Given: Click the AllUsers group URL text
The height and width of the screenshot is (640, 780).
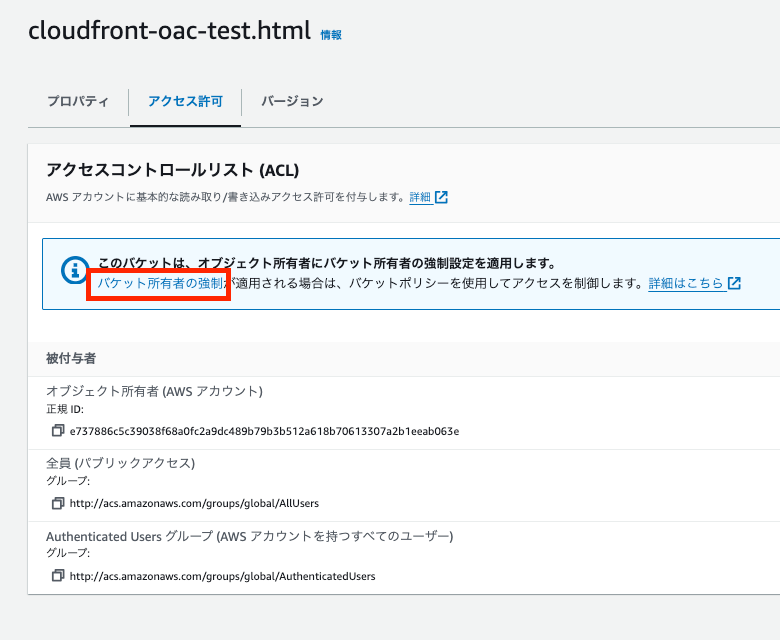Looking at the screenshot, I should tap(194, 503).
